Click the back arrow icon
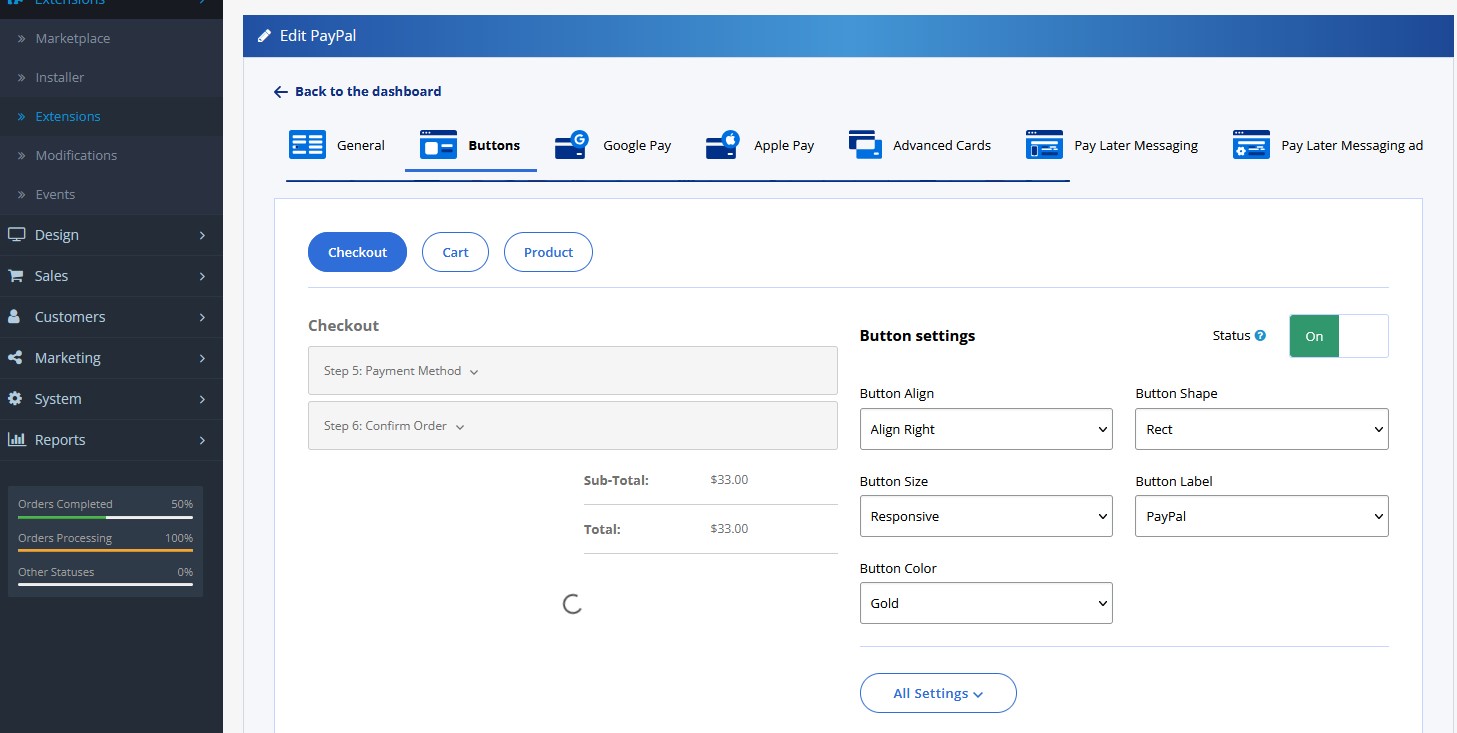 click(281, 92)
